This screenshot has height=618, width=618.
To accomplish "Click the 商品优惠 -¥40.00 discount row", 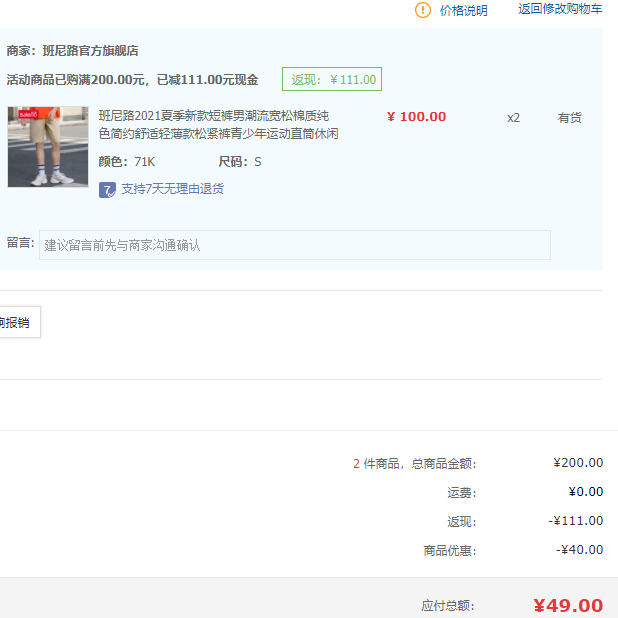I will 579,550.
